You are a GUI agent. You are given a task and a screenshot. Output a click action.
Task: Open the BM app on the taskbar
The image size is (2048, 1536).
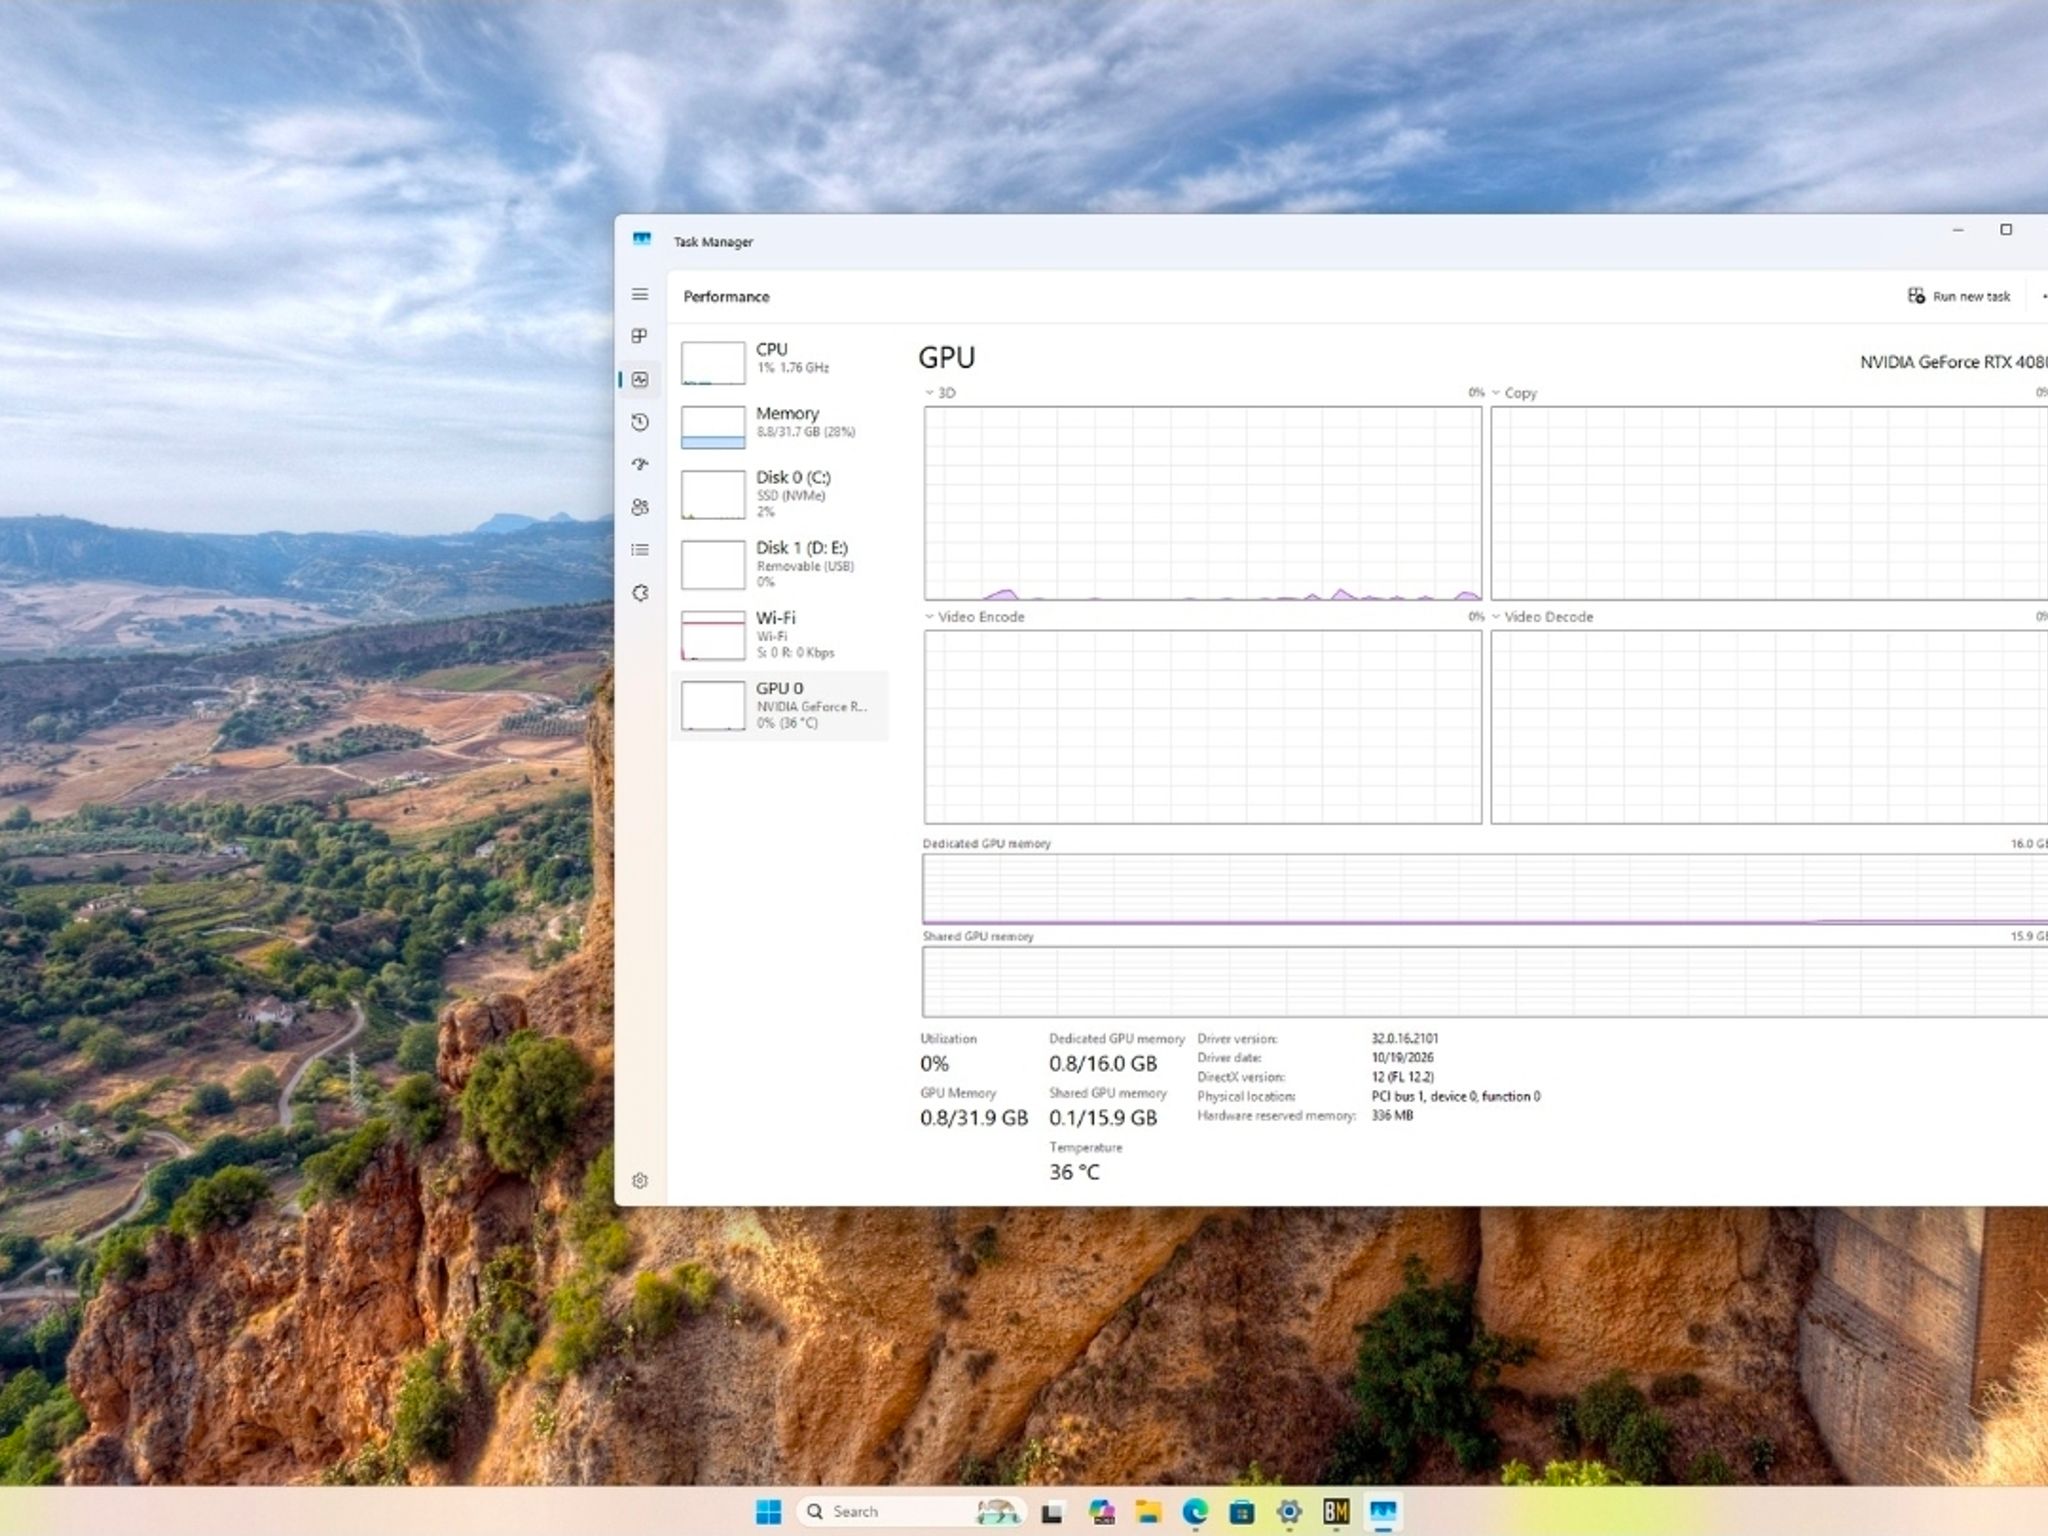tap(1336, 1512)
